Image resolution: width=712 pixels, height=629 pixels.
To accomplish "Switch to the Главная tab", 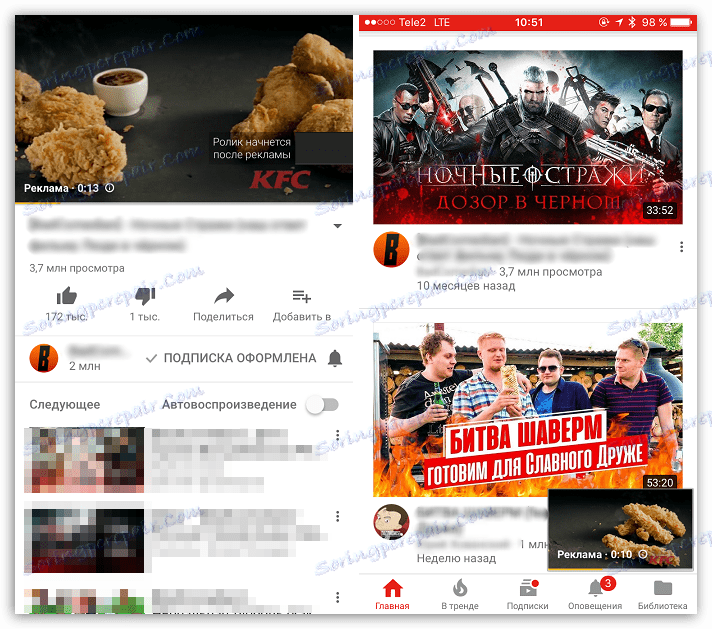I will coord(392,594).
